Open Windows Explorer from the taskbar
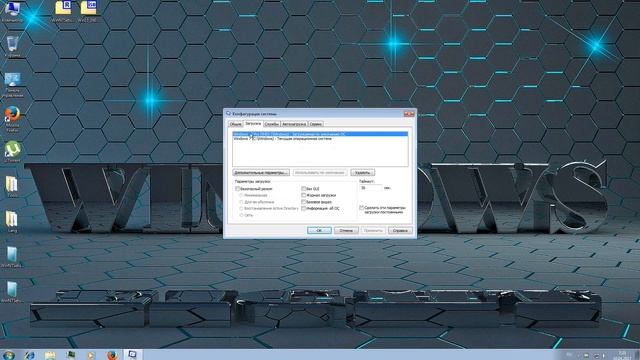 (50, 355)
